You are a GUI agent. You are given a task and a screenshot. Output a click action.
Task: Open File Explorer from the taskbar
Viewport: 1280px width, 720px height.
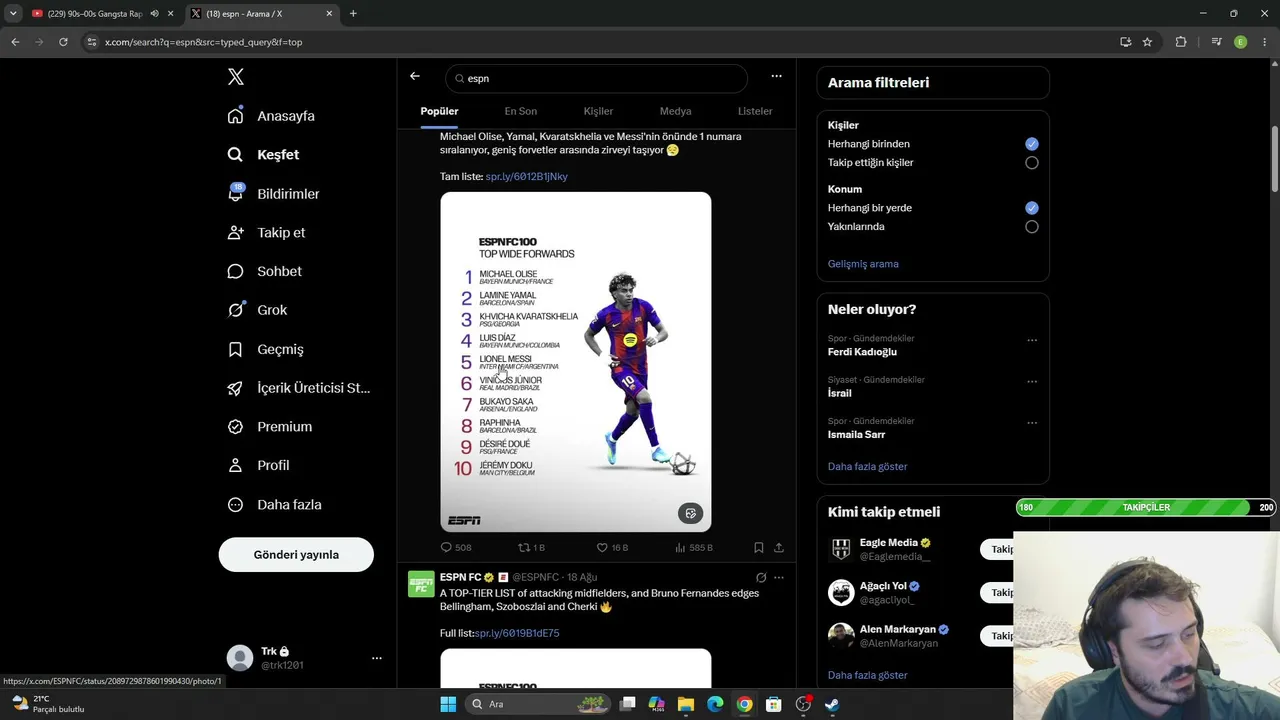pyautogui.click(x=686, y=704)
